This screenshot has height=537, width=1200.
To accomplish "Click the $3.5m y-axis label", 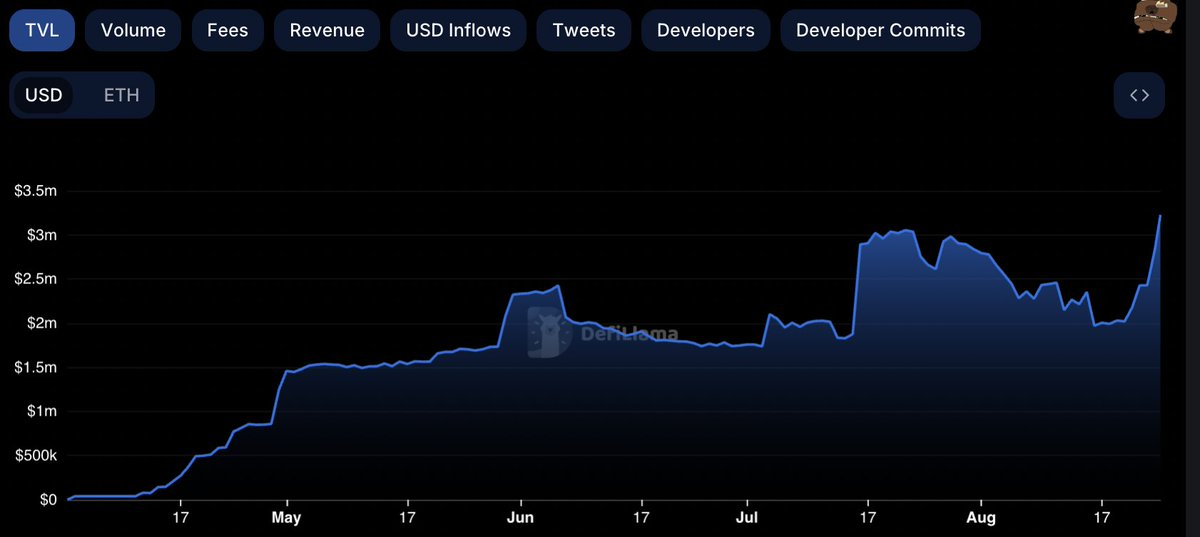I will click(x=35, y=191).
